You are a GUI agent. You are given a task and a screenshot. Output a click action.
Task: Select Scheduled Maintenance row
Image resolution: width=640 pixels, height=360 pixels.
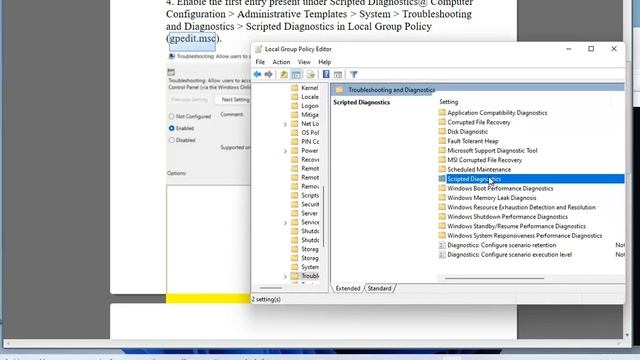point(479,169)
